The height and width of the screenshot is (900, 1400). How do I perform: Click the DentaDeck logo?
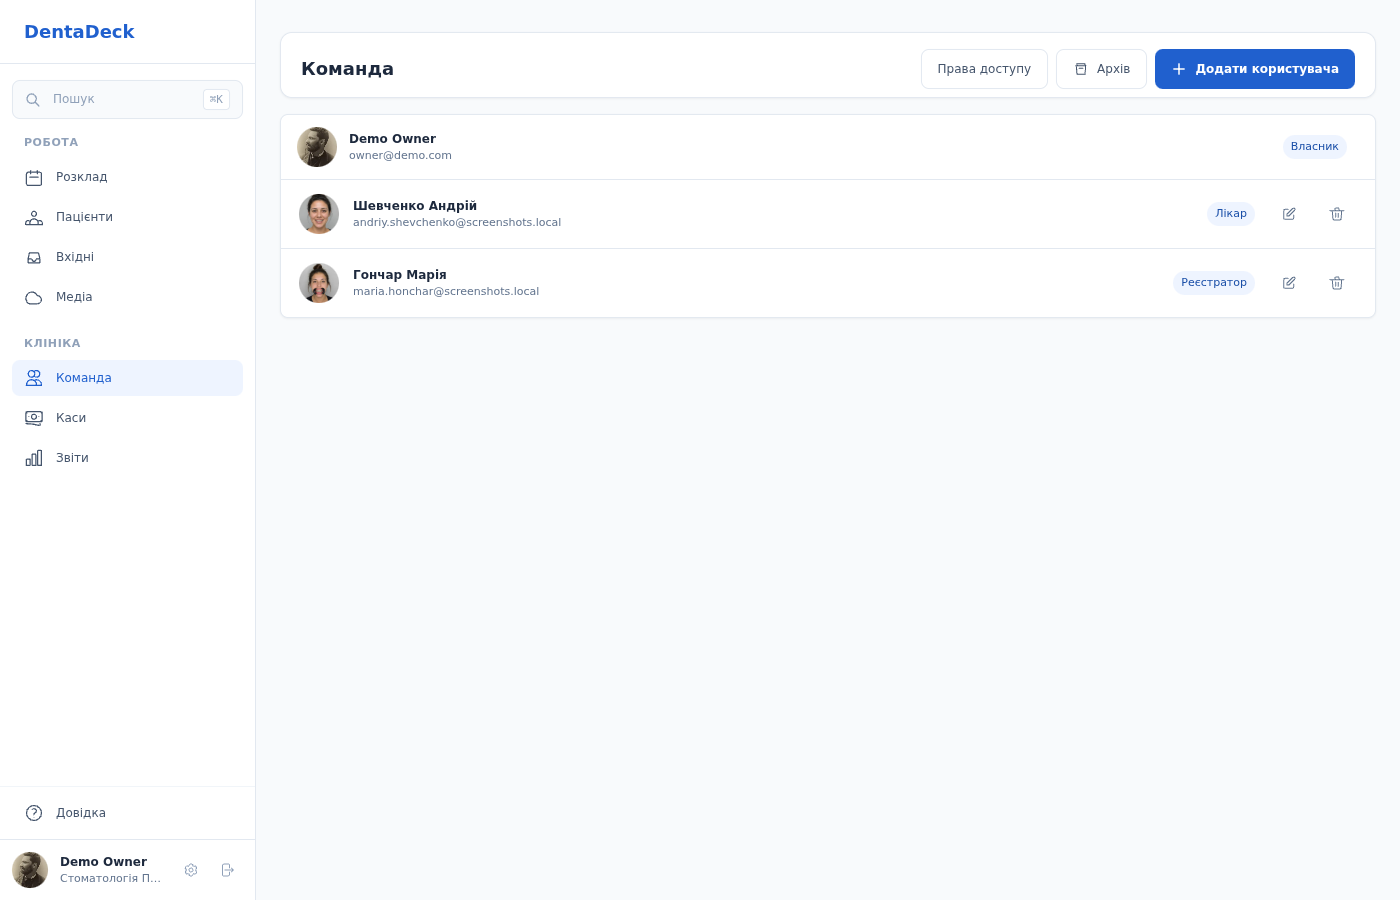79,32
